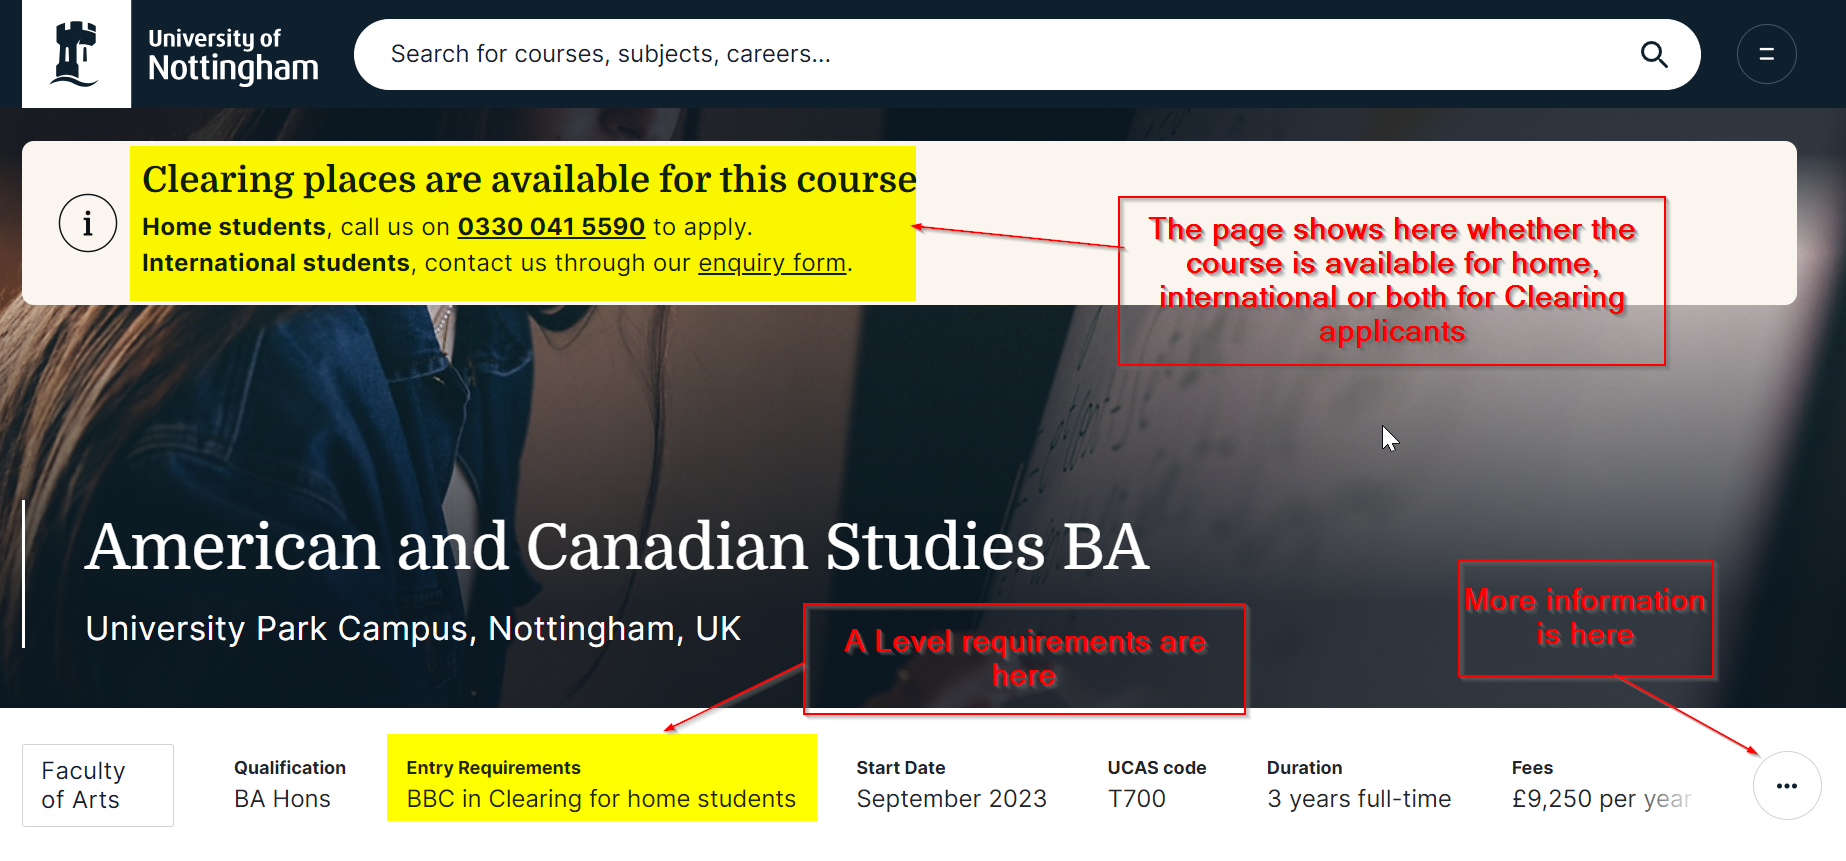1846x861 pixels.
Task: Click the University Park Campus location text
Action: 413,629
